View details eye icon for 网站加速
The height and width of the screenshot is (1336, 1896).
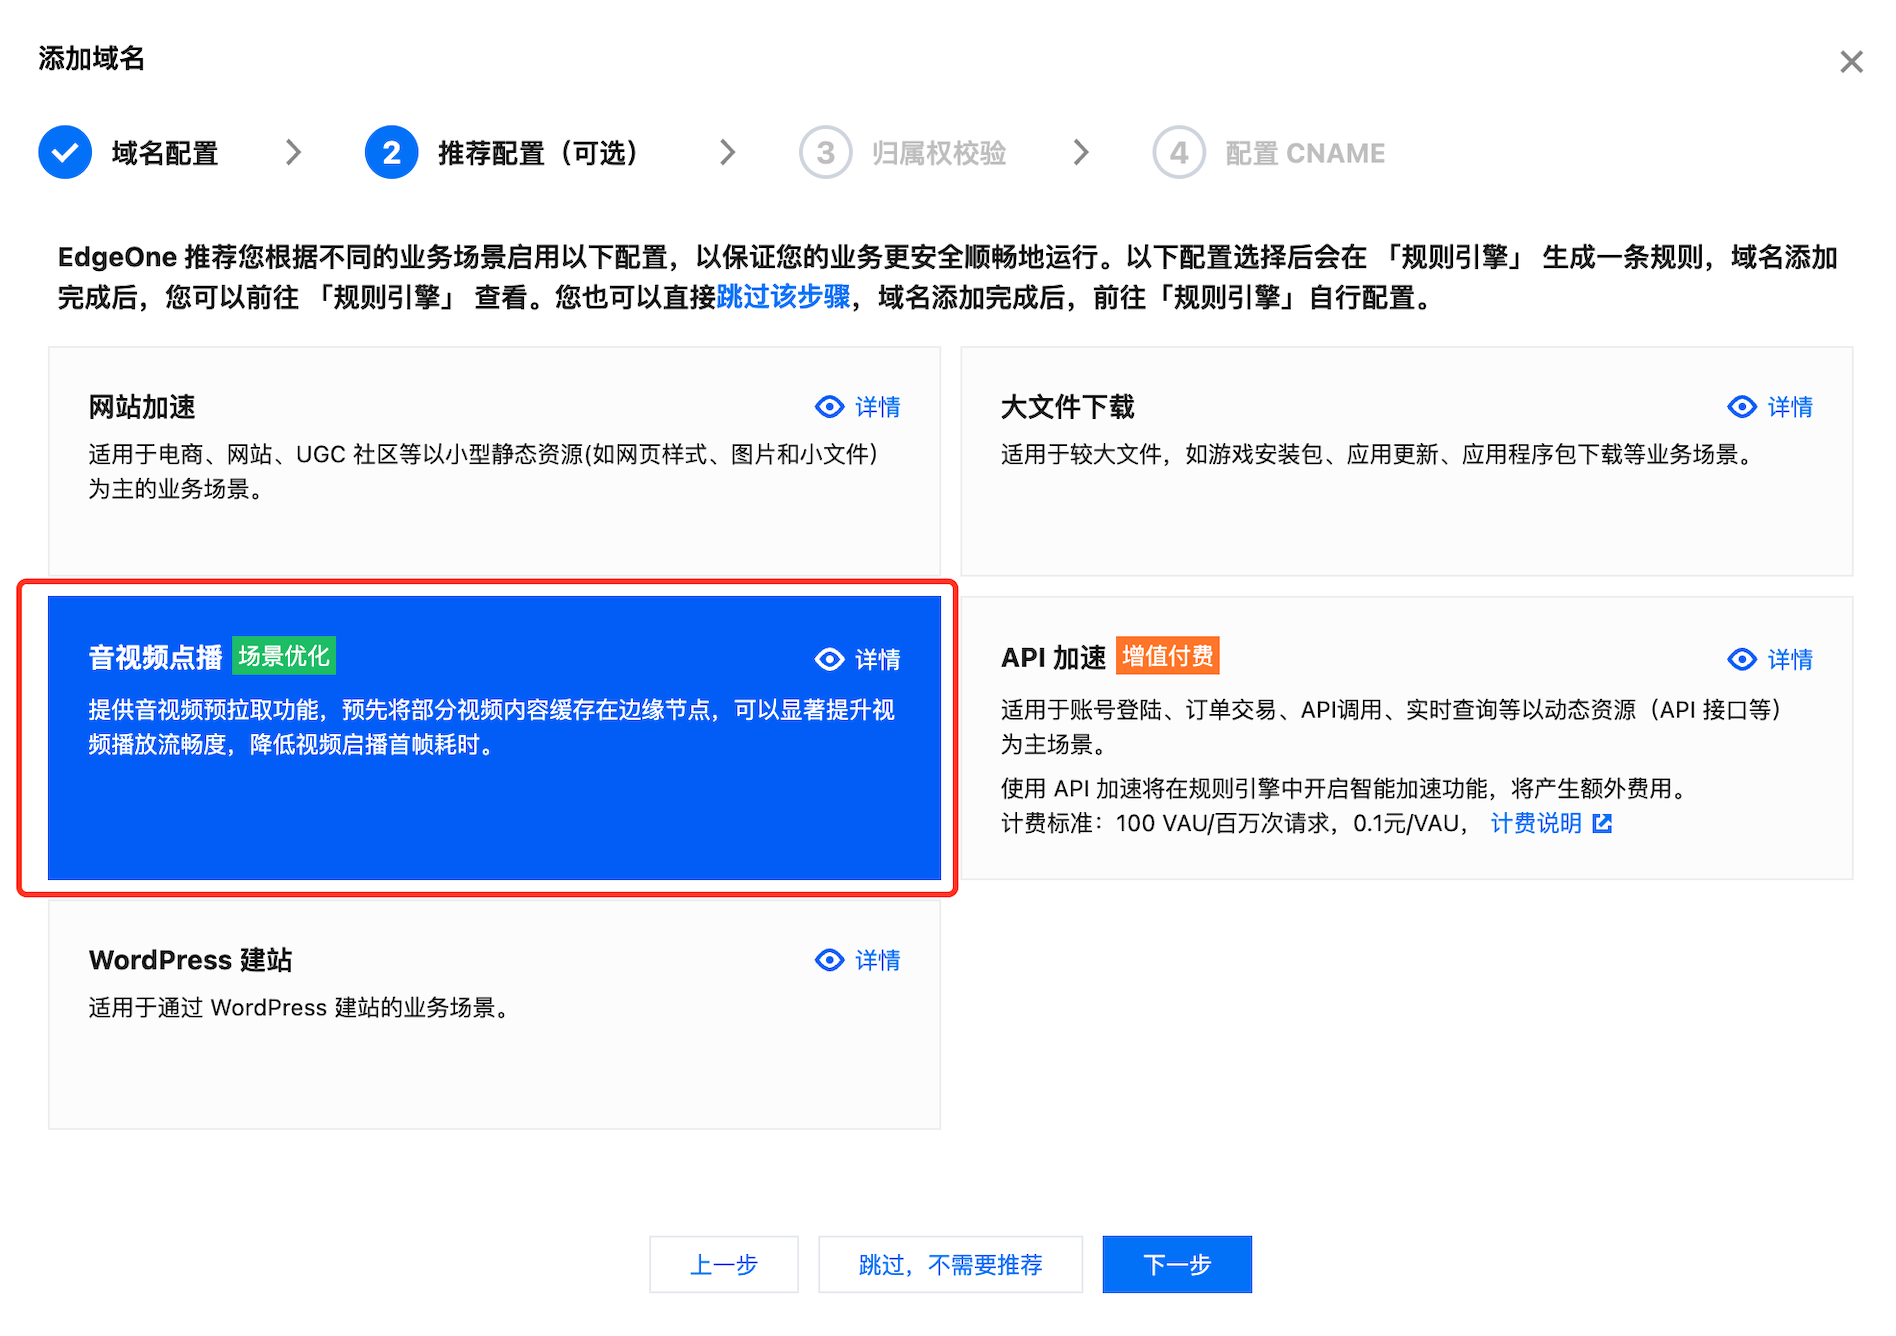829,406
